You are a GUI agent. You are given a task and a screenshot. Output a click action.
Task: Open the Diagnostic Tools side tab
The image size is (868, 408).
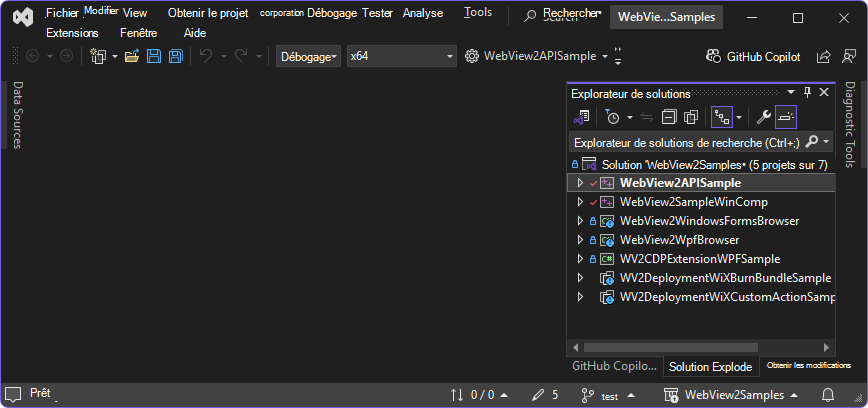pos(850,125)
